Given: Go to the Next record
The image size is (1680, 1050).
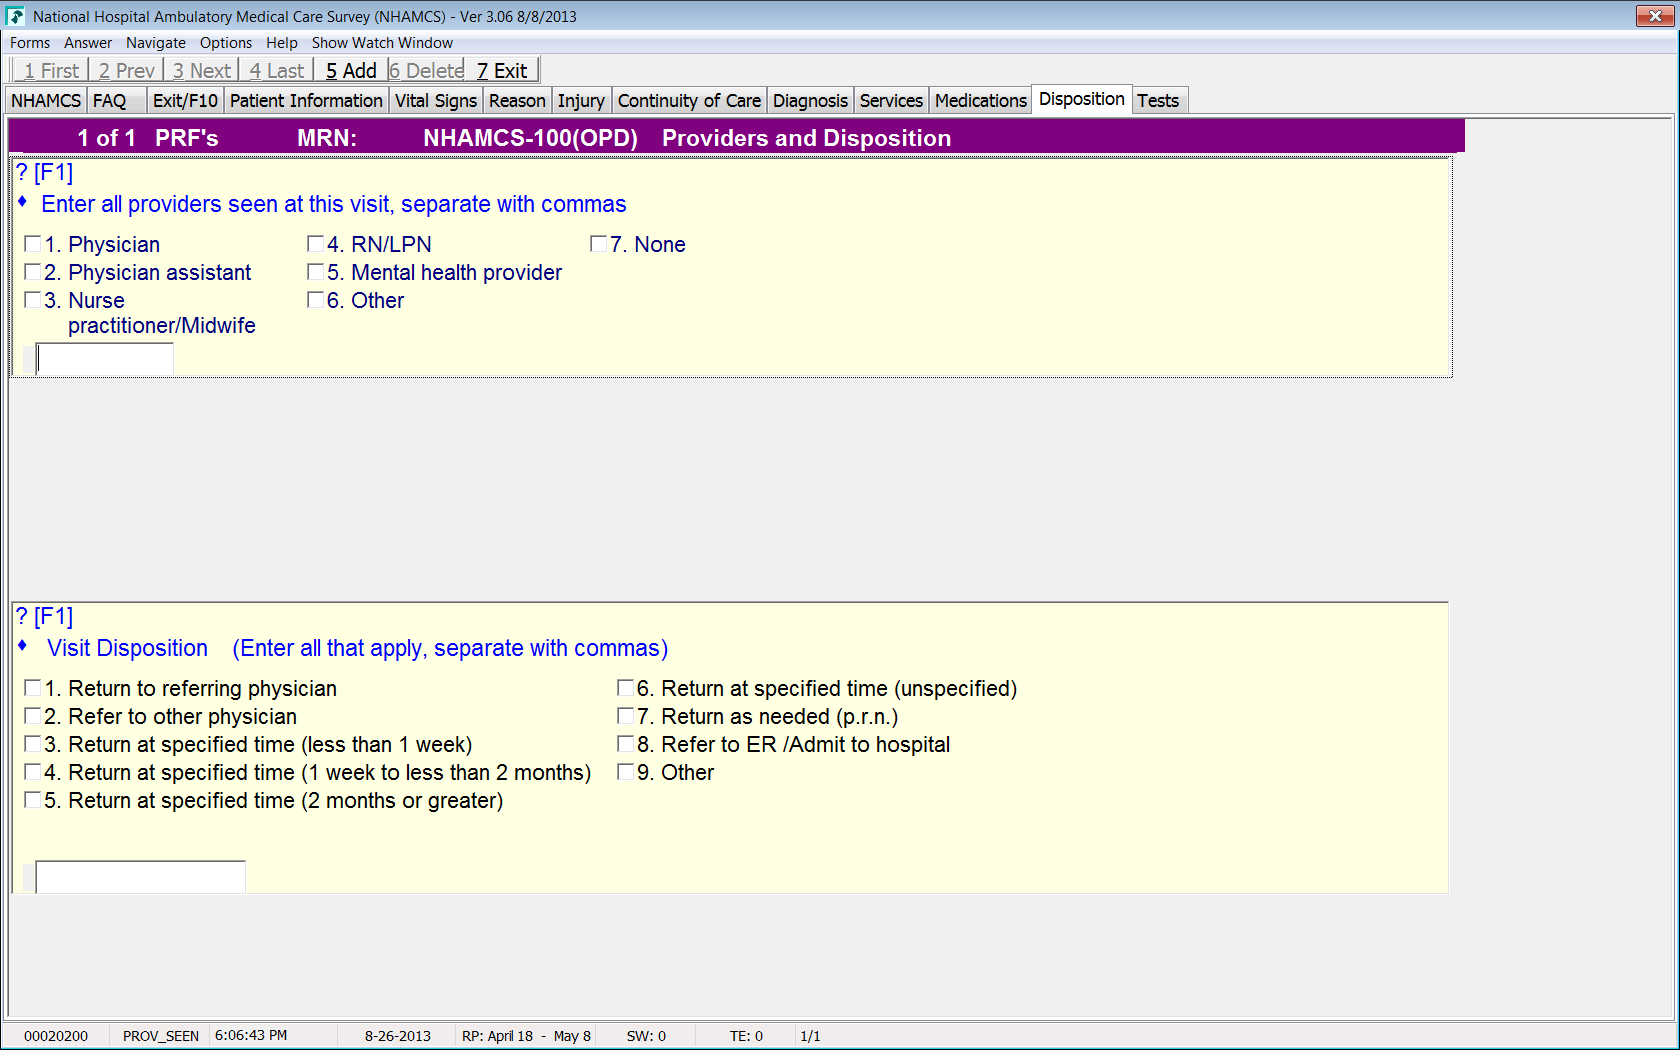Looking at the screenshot, I should click(x=201, y=70).
